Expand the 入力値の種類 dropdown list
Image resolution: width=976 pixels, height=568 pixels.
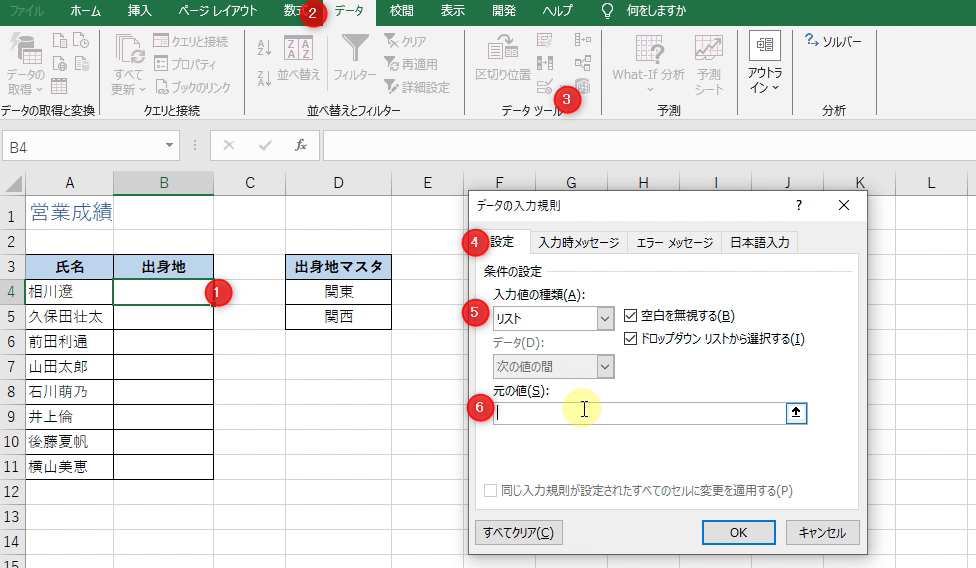pos(605,319)
